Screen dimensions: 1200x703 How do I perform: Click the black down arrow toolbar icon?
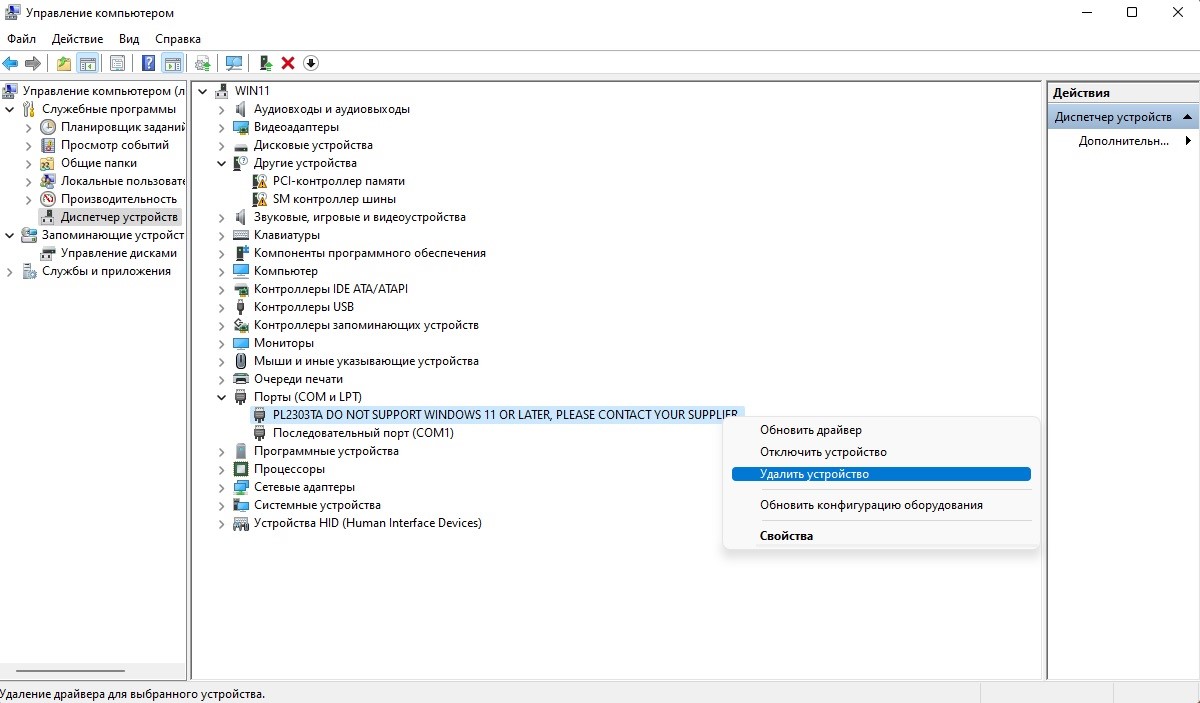(x=311, y=64)
